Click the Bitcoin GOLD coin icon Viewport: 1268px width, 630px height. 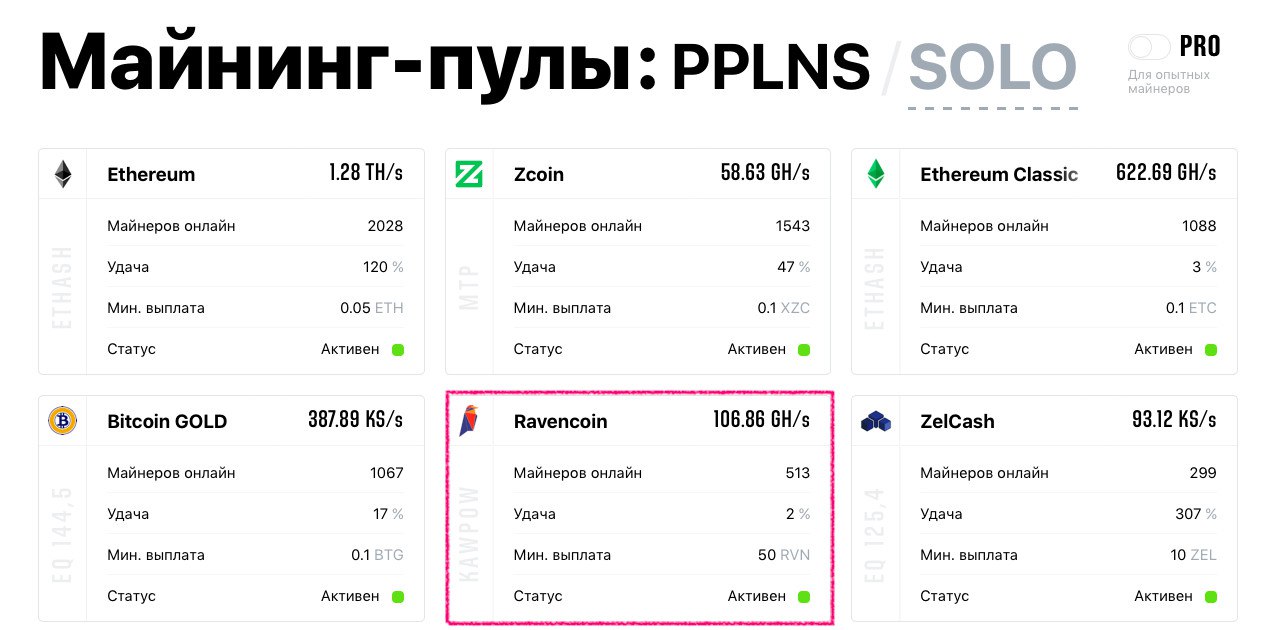[x=62, y=421]
